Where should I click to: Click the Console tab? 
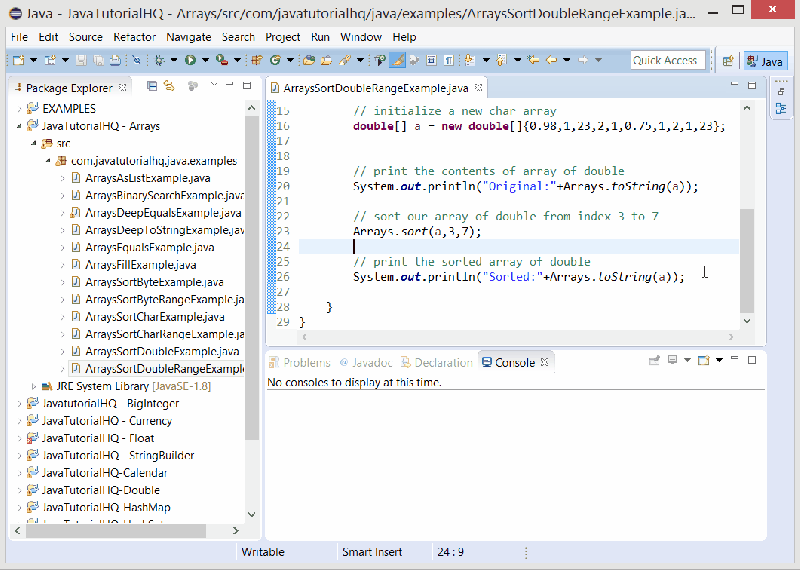(x=514, y=362)
